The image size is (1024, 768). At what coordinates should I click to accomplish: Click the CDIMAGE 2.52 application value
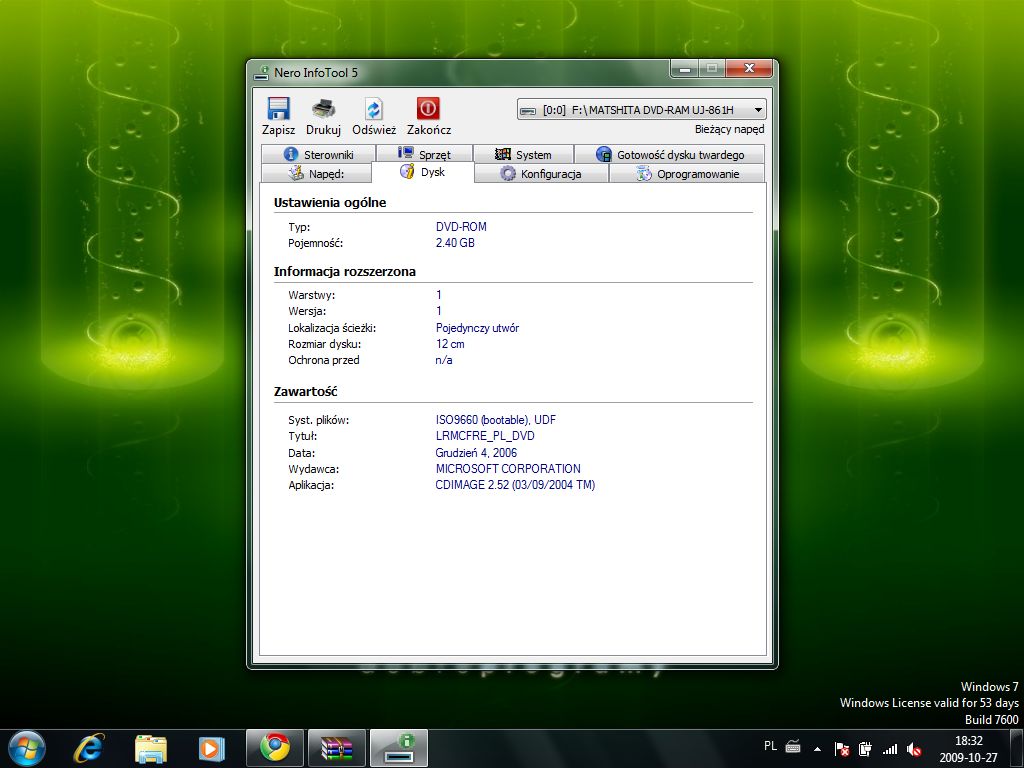pyautogui.click(x=515, y=485)
